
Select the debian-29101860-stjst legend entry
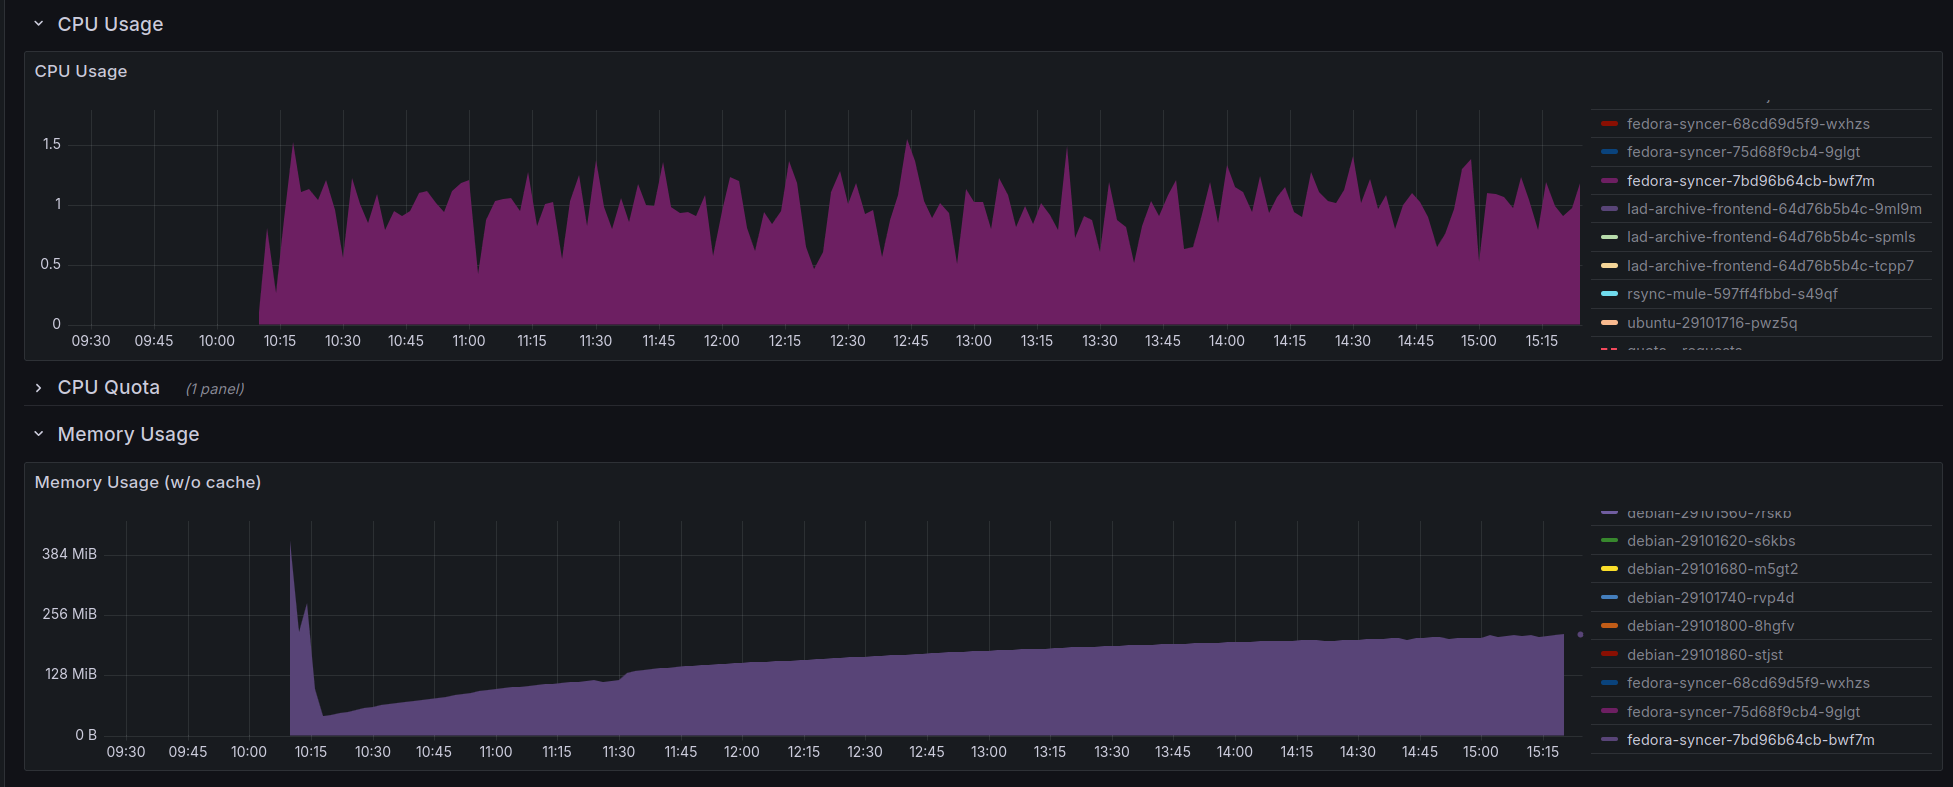1705,655
